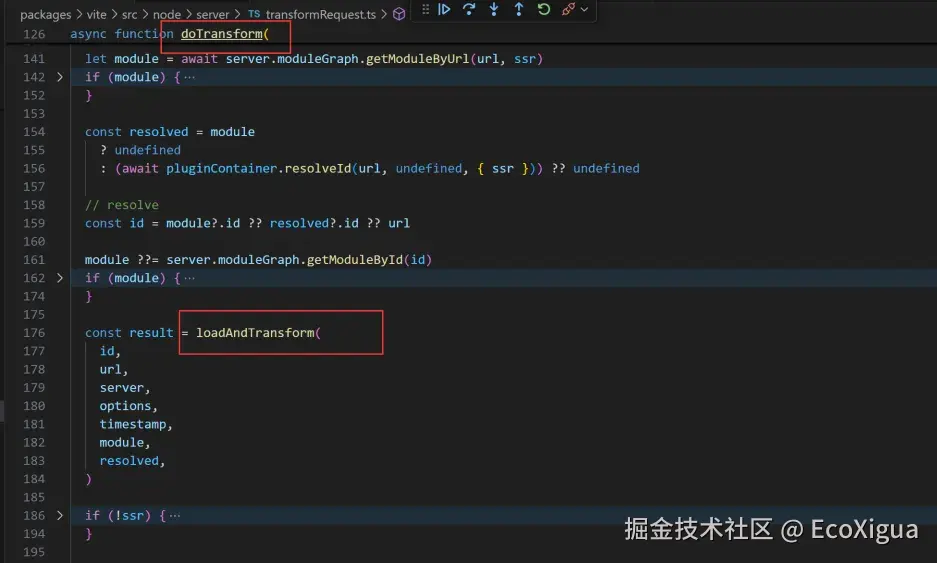This screenshot has width=937, height=563.
Task: Click the 'server,' argument on line 179
Action: tap(125, 387)
